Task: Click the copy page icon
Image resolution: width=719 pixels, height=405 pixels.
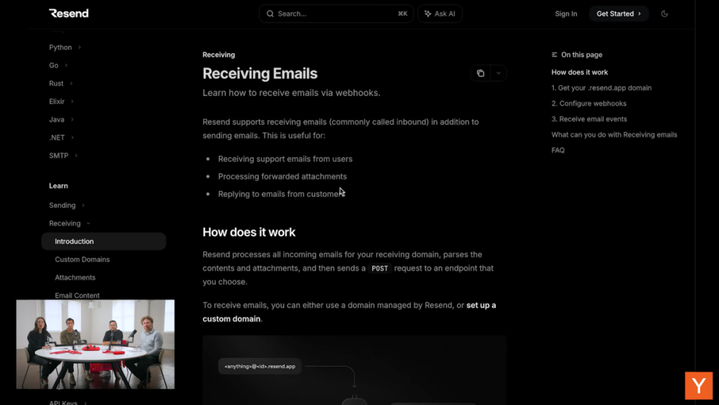Action: [x=481, y=73]
